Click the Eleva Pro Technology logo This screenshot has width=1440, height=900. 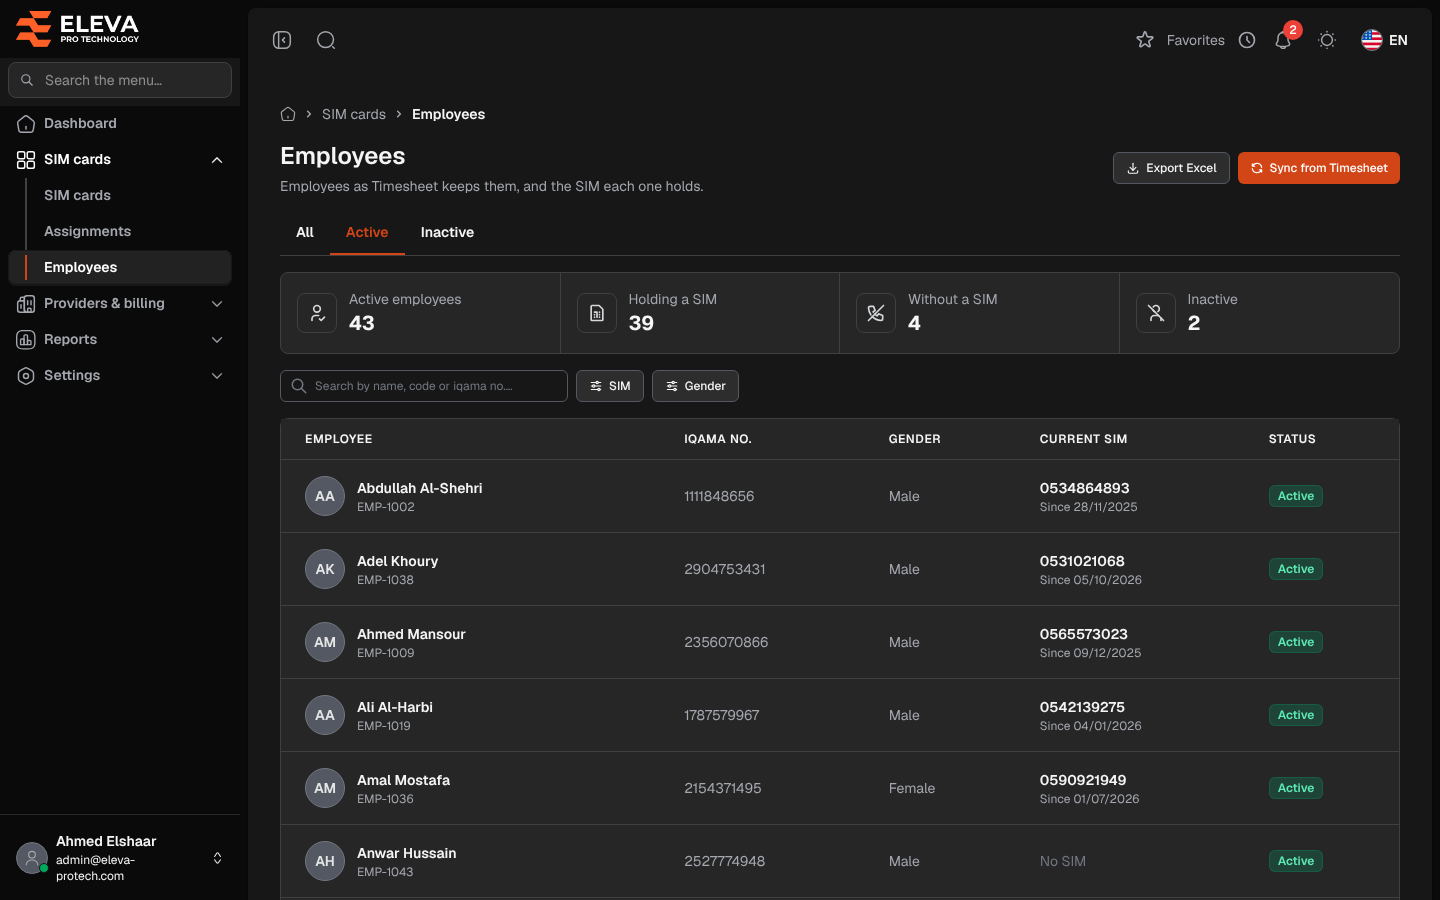78,28
